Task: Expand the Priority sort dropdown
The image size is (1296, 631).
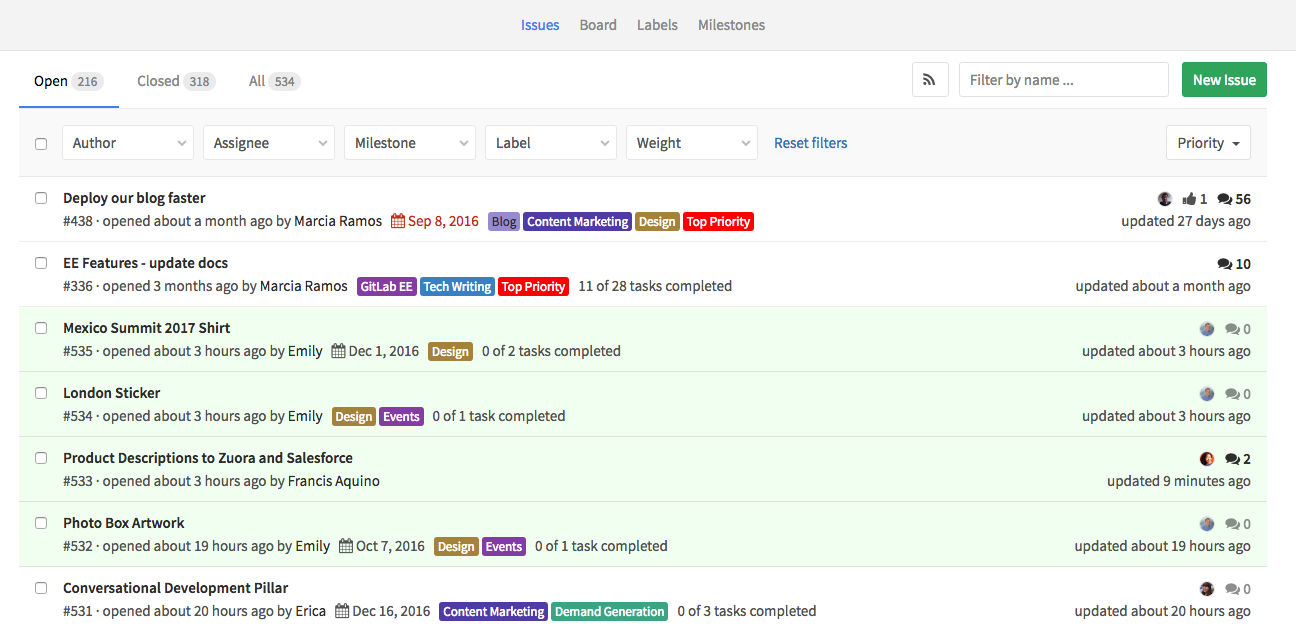Action: (x=1208, y=143)
